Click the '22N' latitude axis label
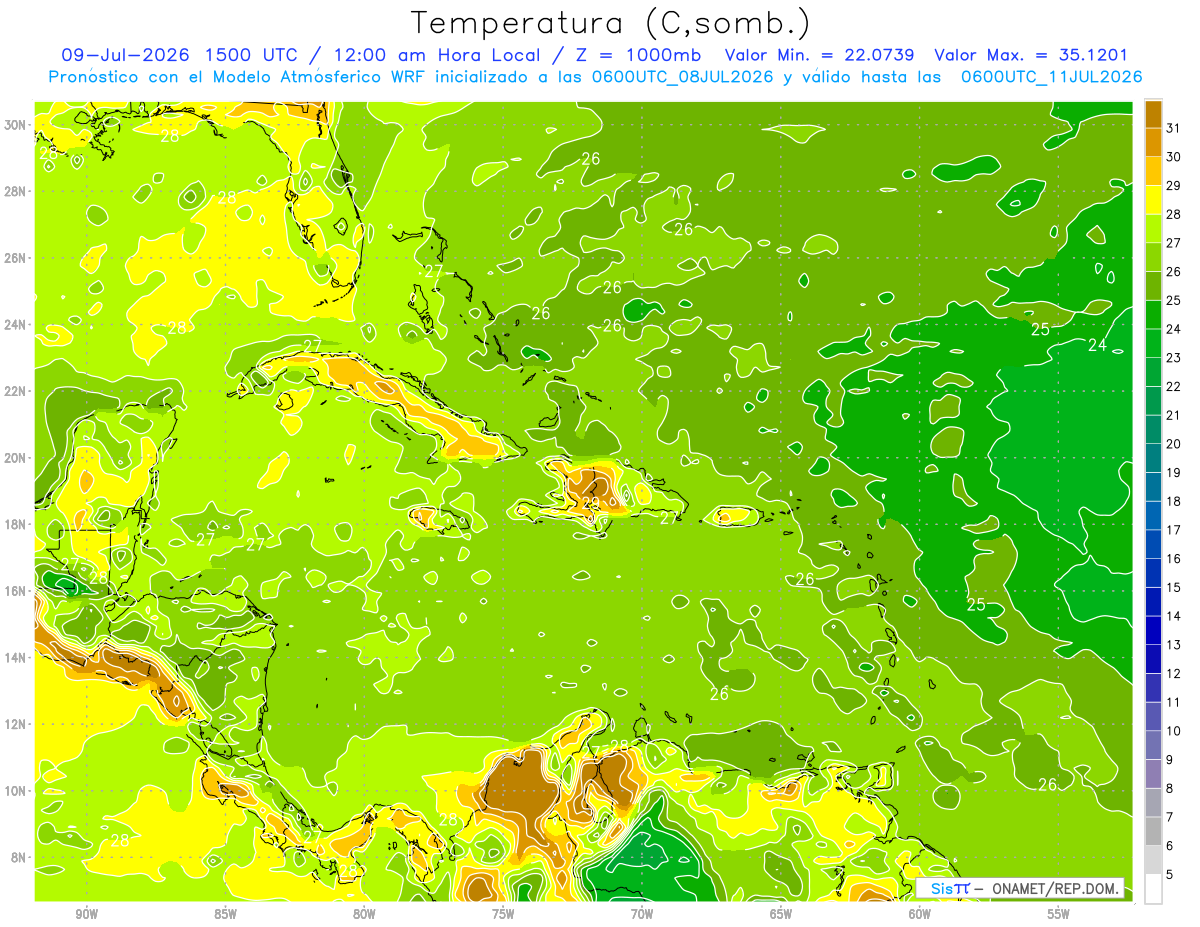Screen dimensions: 1200x927 [x=16, y=391]
